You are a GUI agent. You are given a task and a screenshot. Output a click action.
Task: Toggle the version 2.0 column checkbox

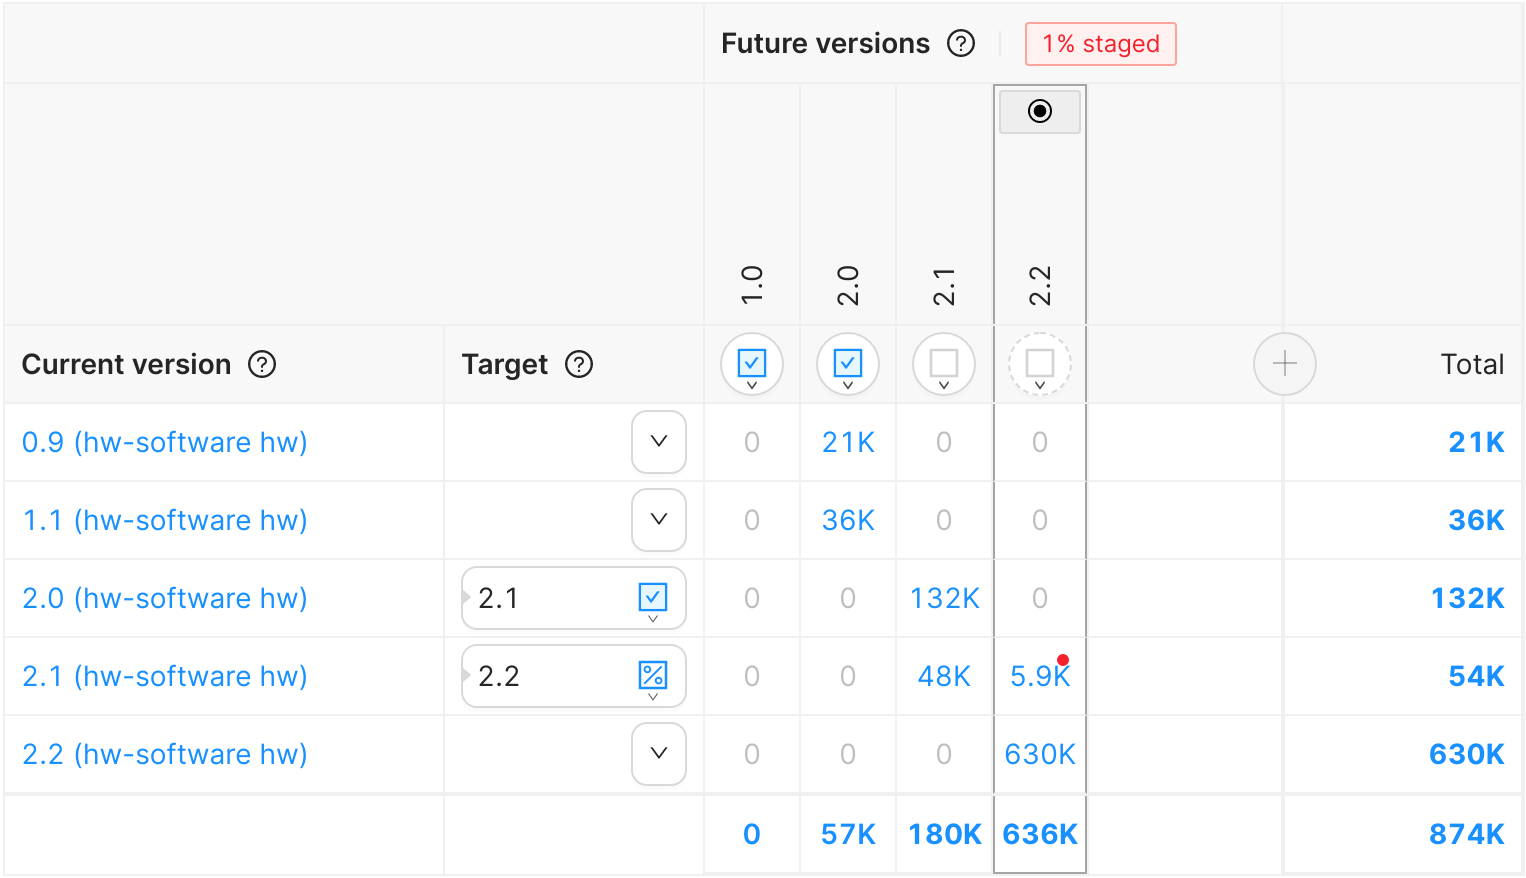click(x=848, y=364)
